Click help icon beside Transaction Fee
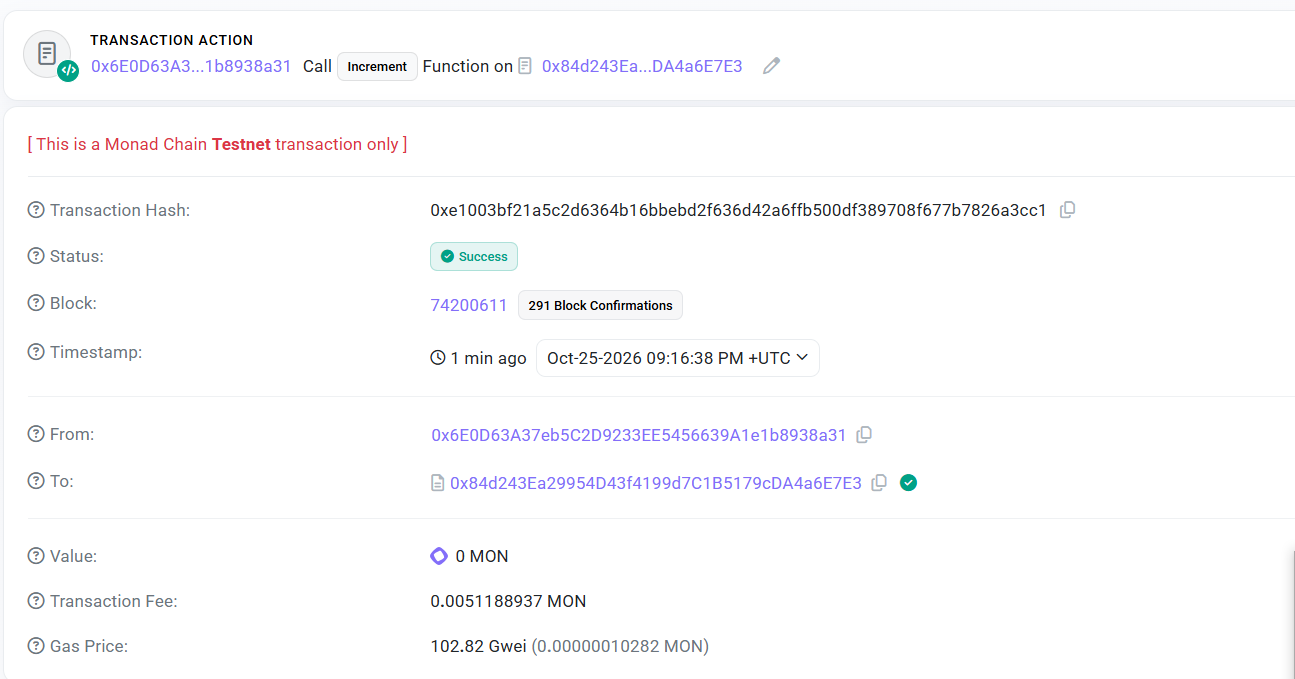Viewport: 1295px width, 679px height. coord(36,601)
